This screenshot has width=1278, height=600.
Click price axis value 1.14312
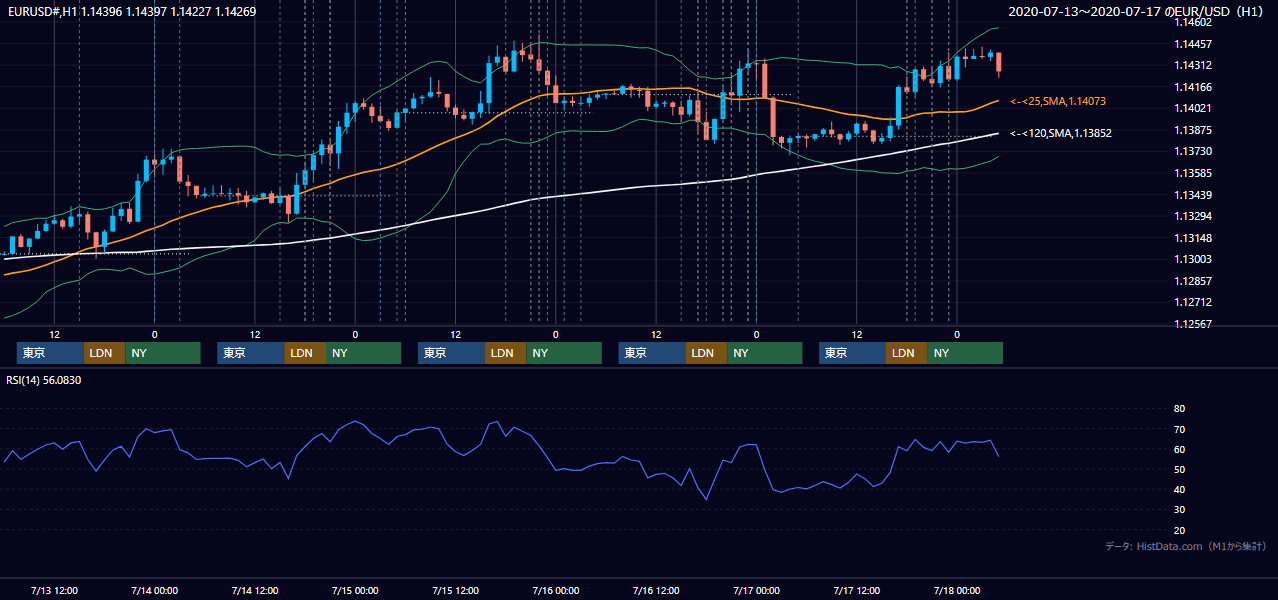1192,65
